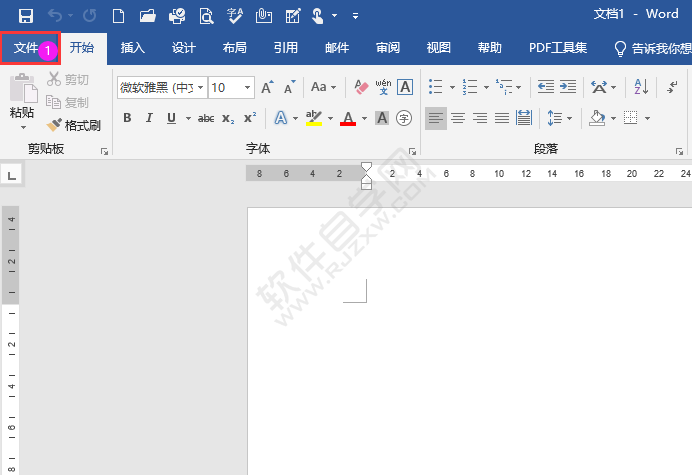Viewport: 692px width, 475px height.
Task: Open the 文件 (File) tab
Action: 26,47
